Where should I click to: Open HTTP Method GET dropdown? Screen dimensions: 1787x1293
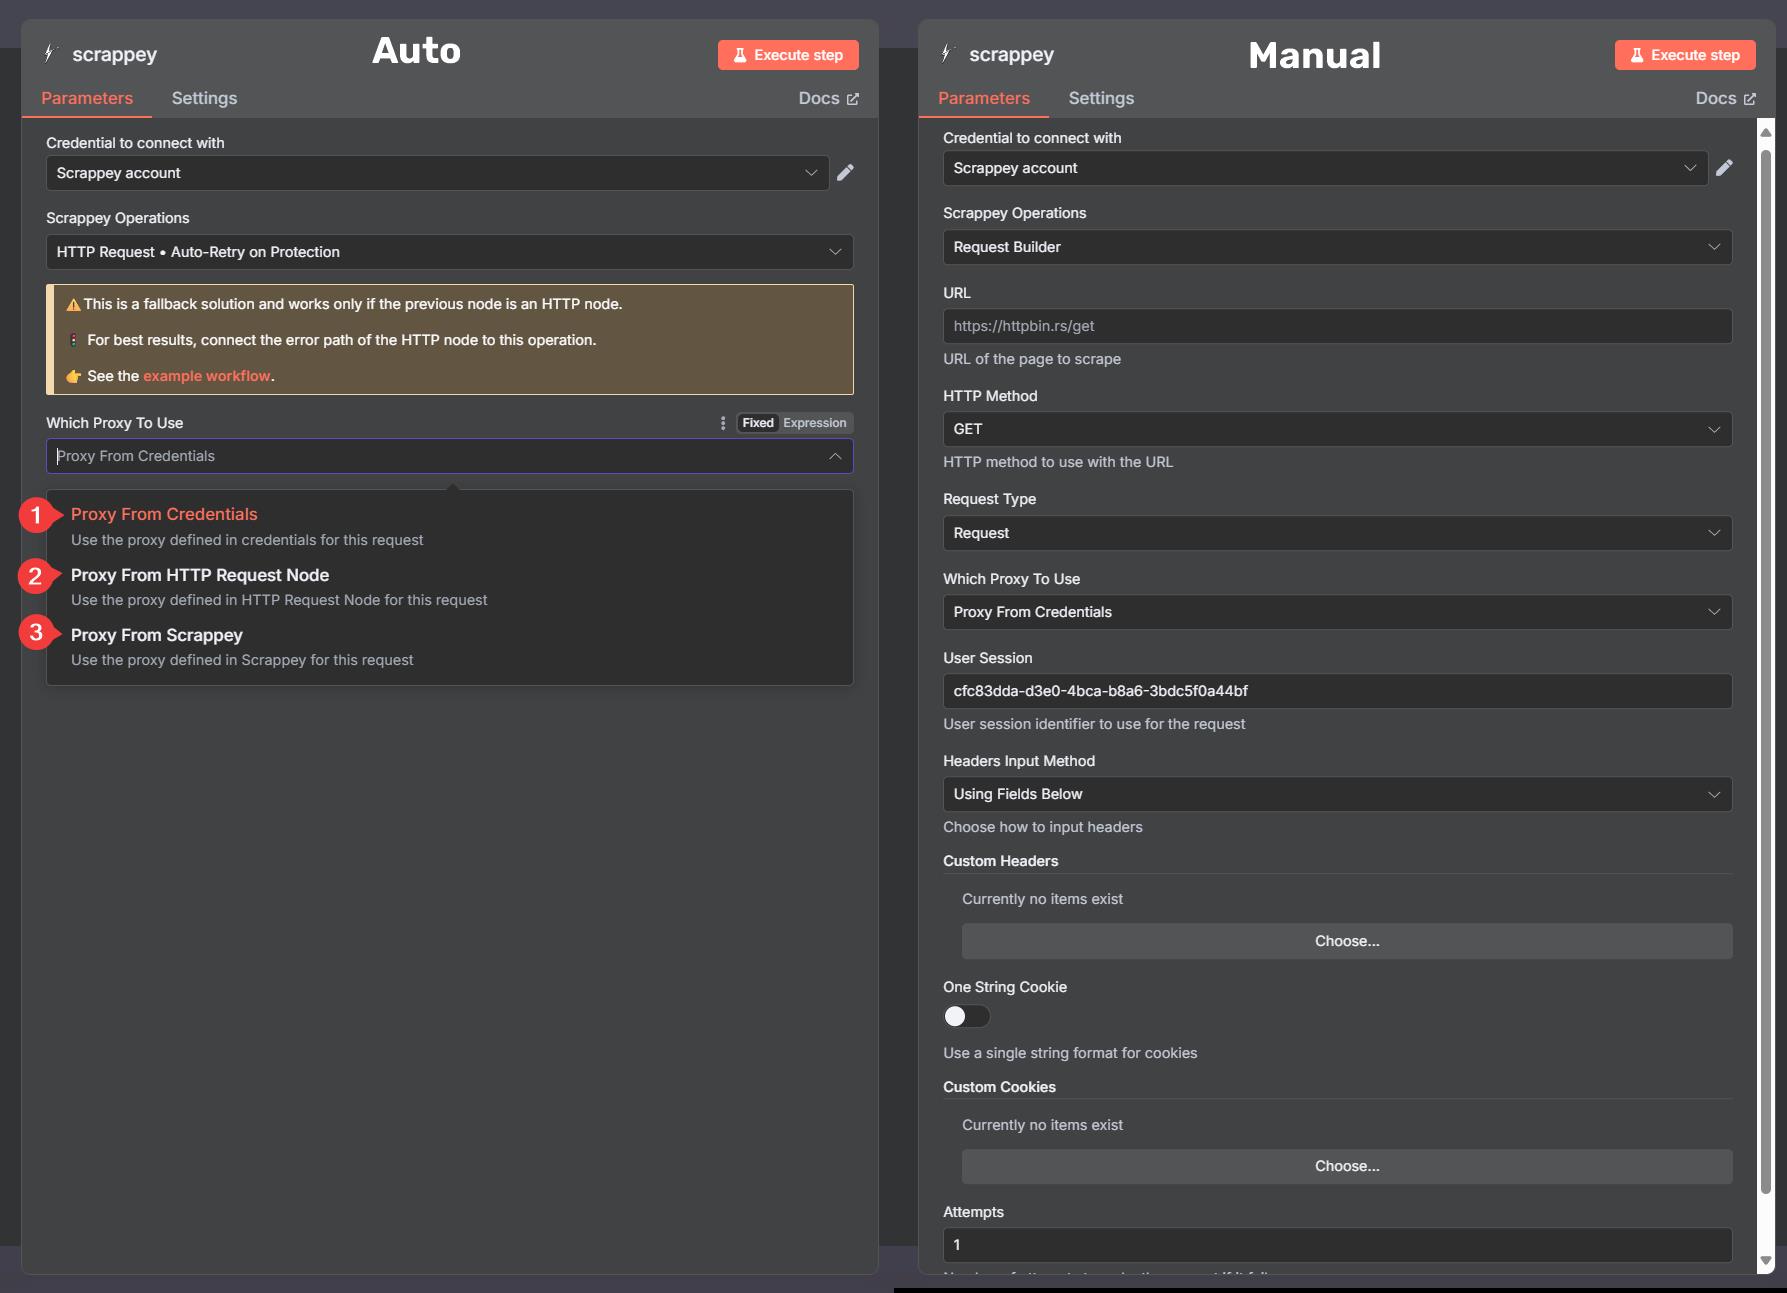1338,429
